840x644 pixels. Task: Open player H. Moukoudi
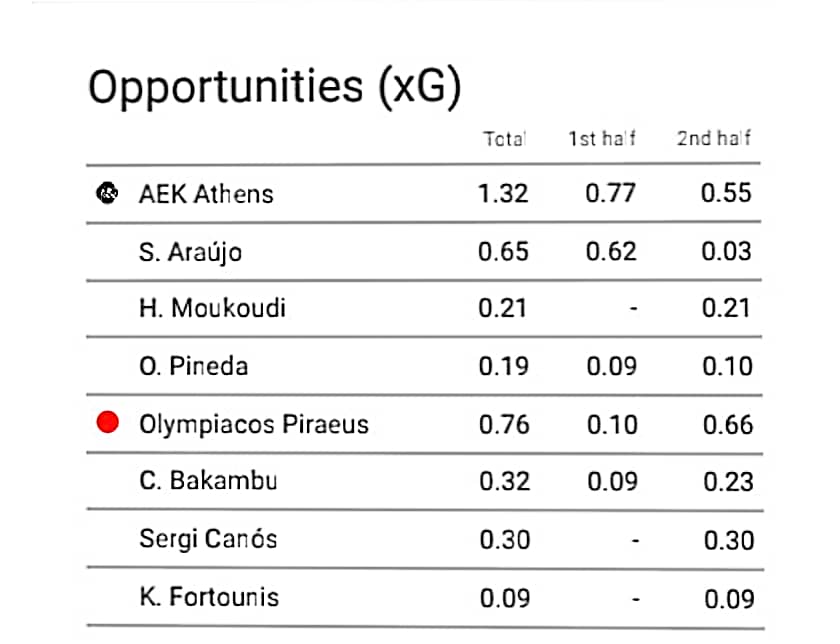click(212, 308)
